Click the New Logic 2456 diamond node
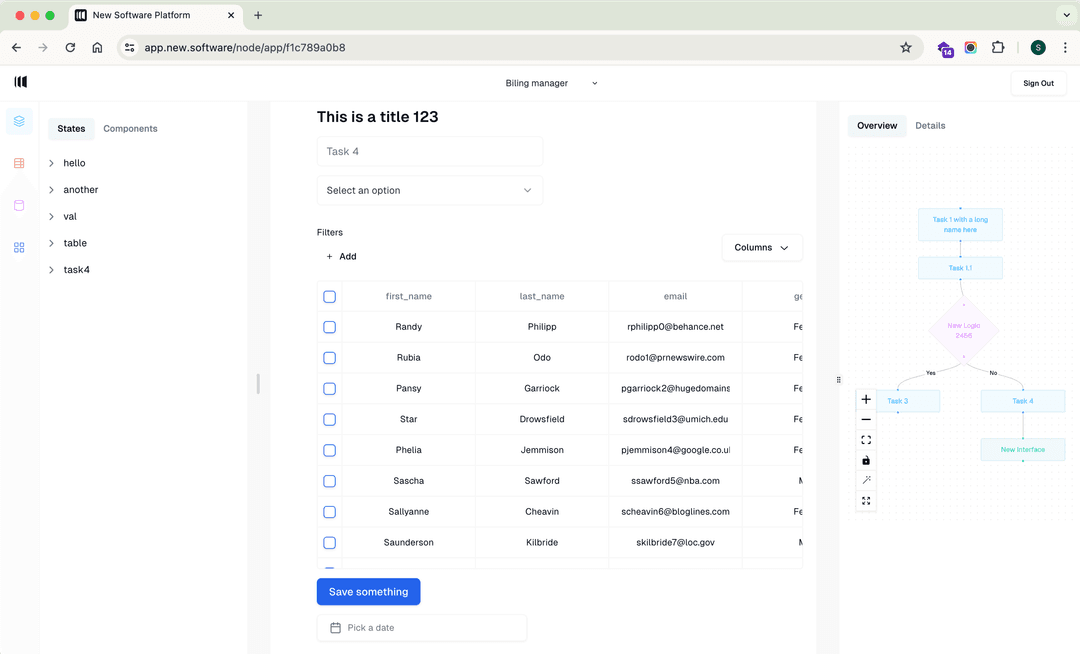This screenshot has height=654, width=1080. coord(964,330)
